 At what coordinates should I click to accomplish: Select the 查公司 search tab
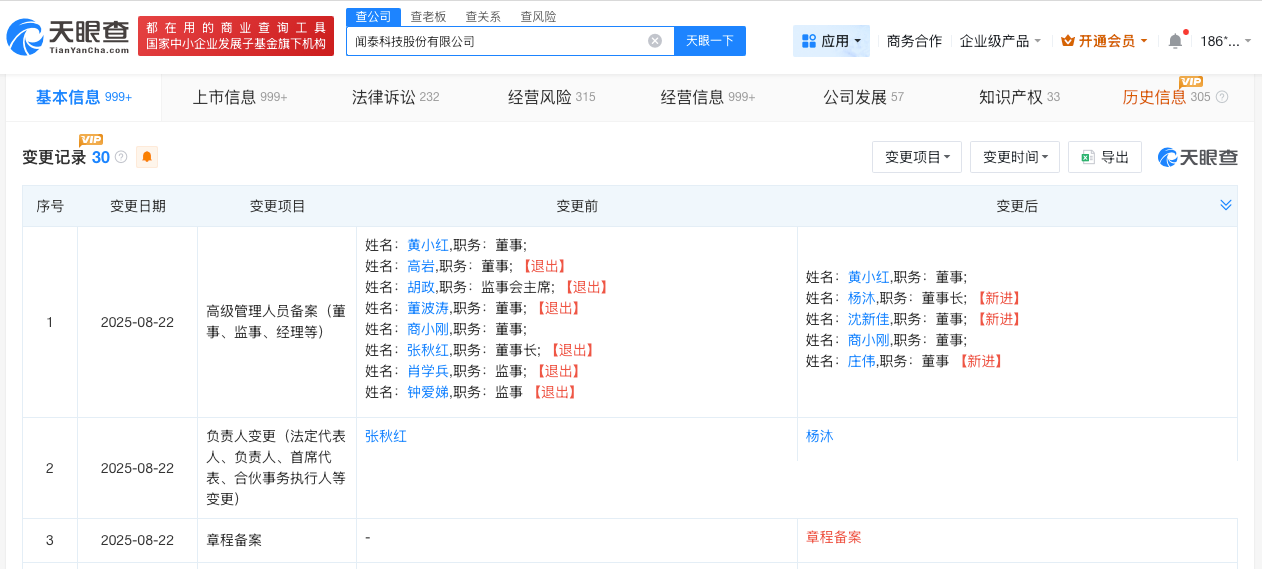[x=373, y=16]
